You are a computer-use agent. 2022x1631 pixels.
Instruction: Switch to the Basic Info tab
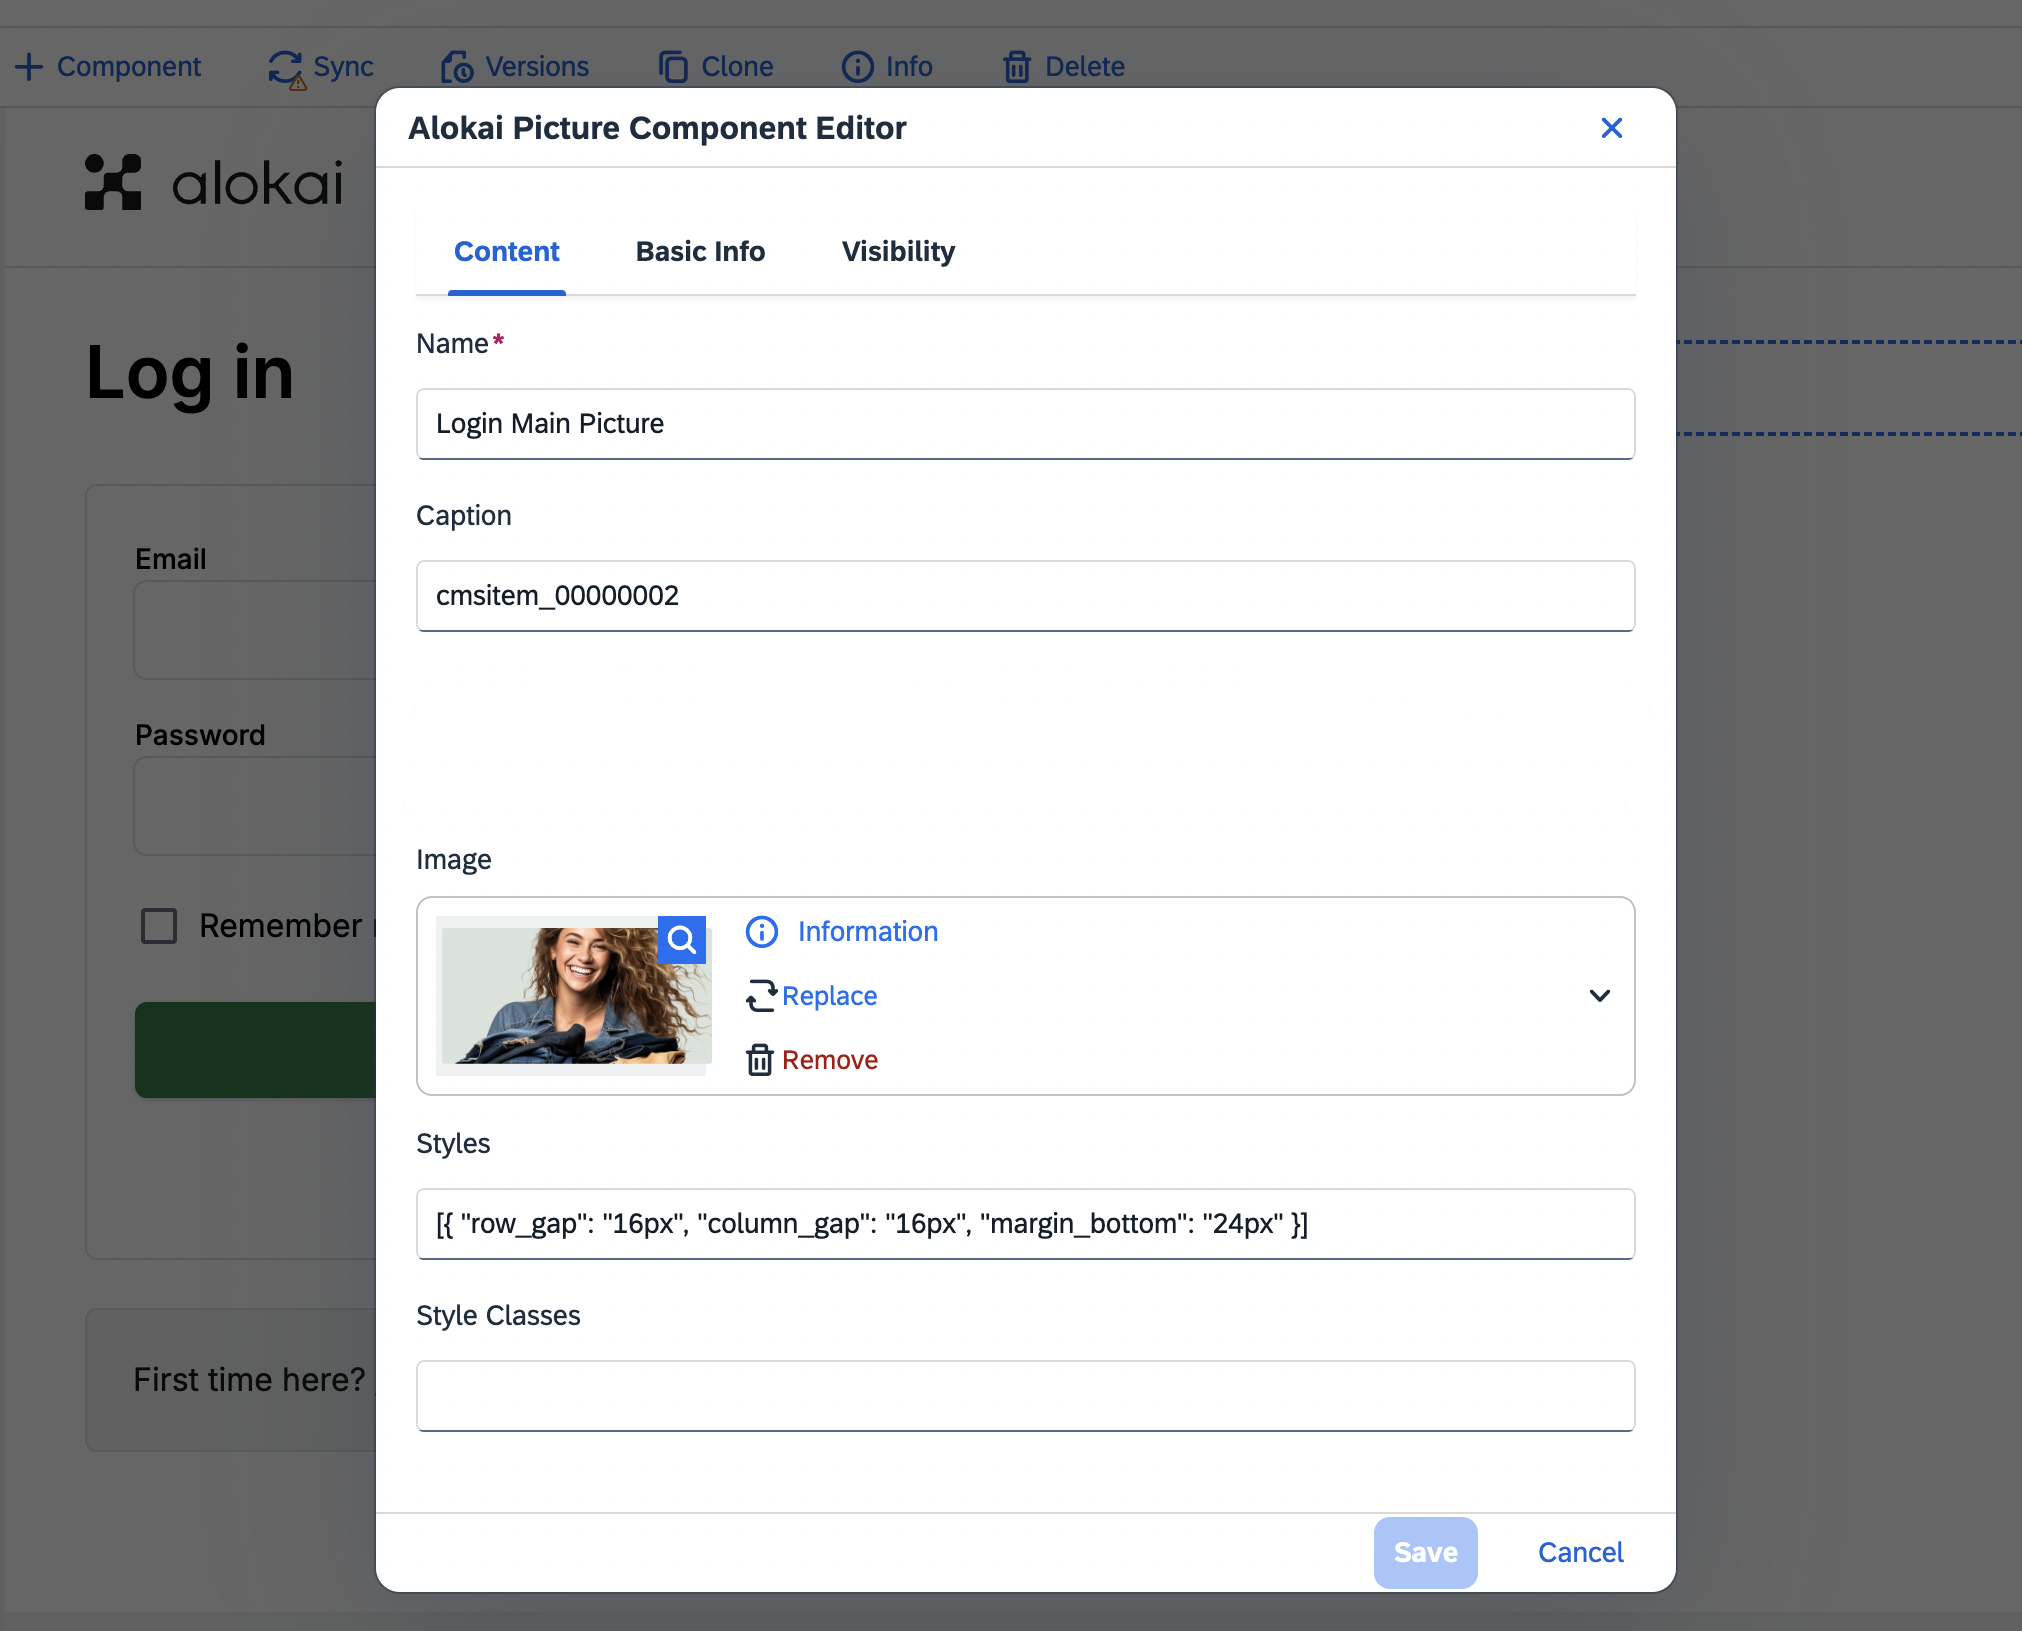[x=700, y=252]
